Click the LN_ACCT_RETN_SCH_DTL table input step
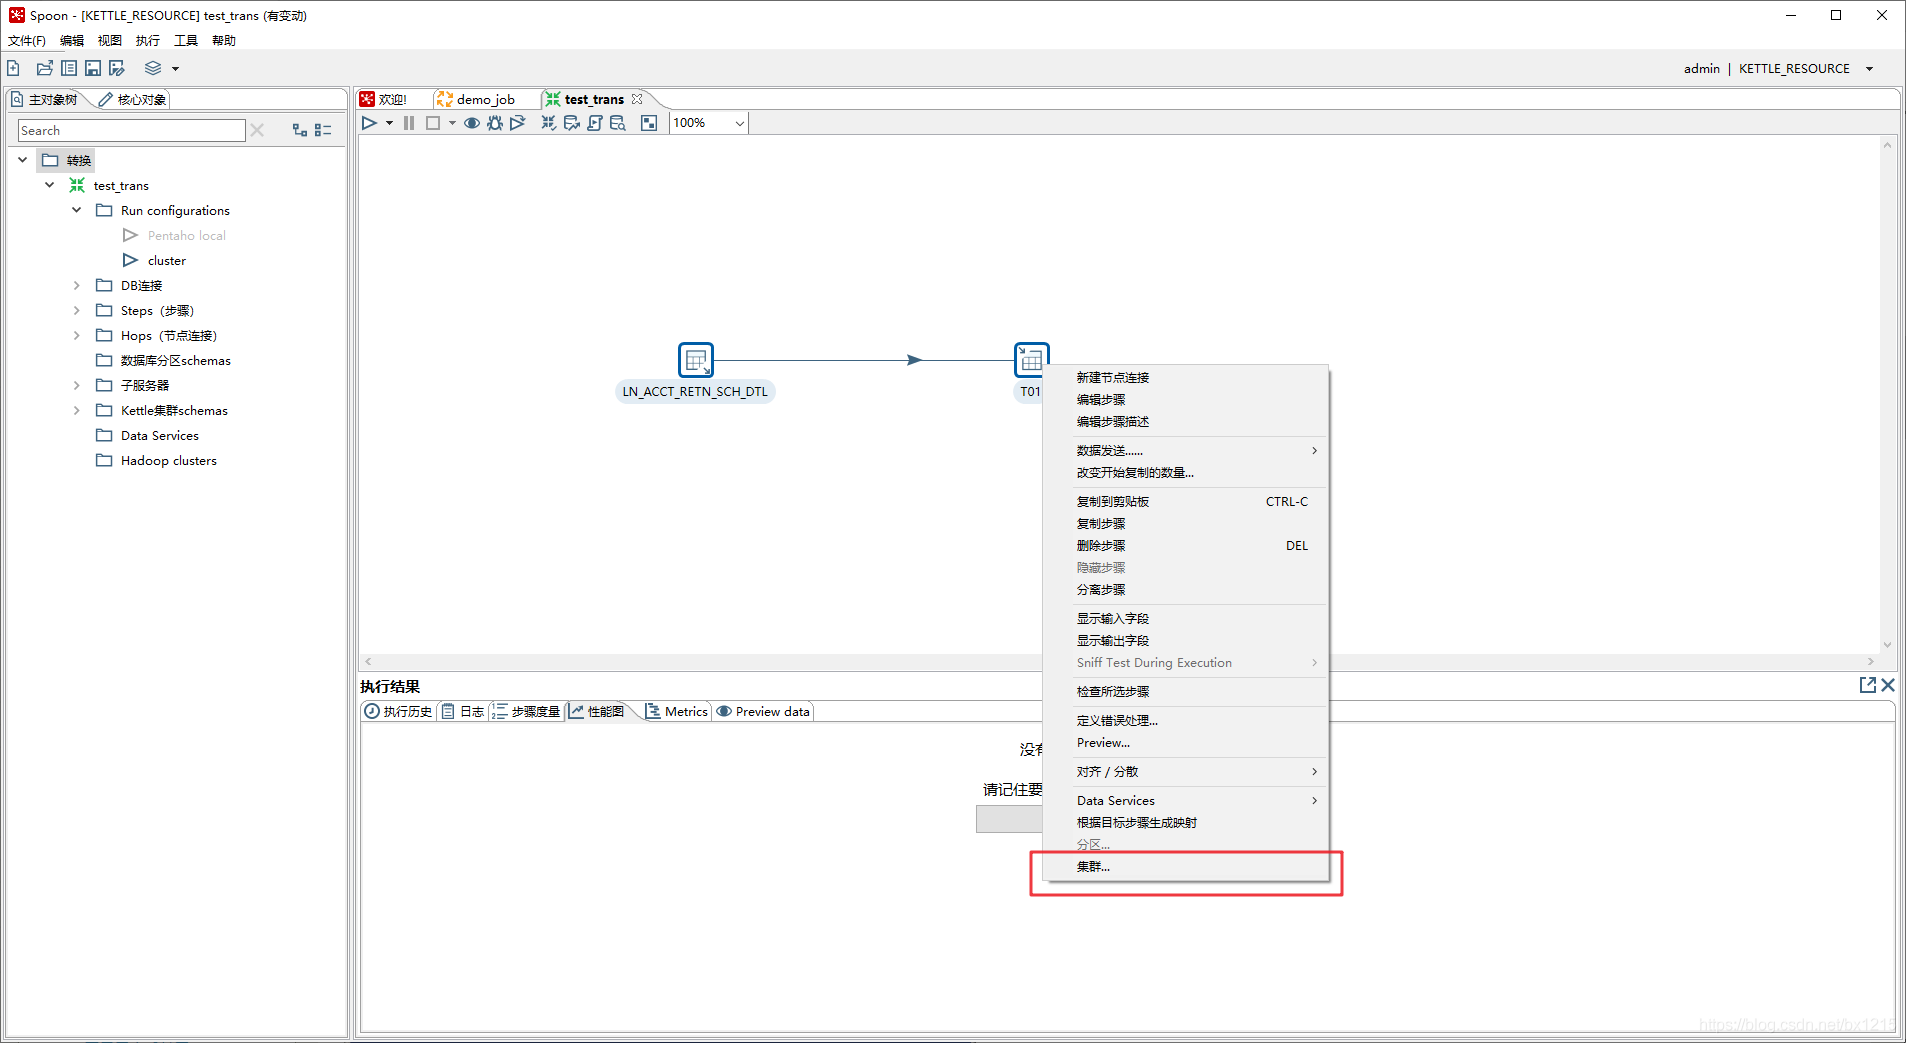The image size is (1906, 1043). (x=696, y=360)
